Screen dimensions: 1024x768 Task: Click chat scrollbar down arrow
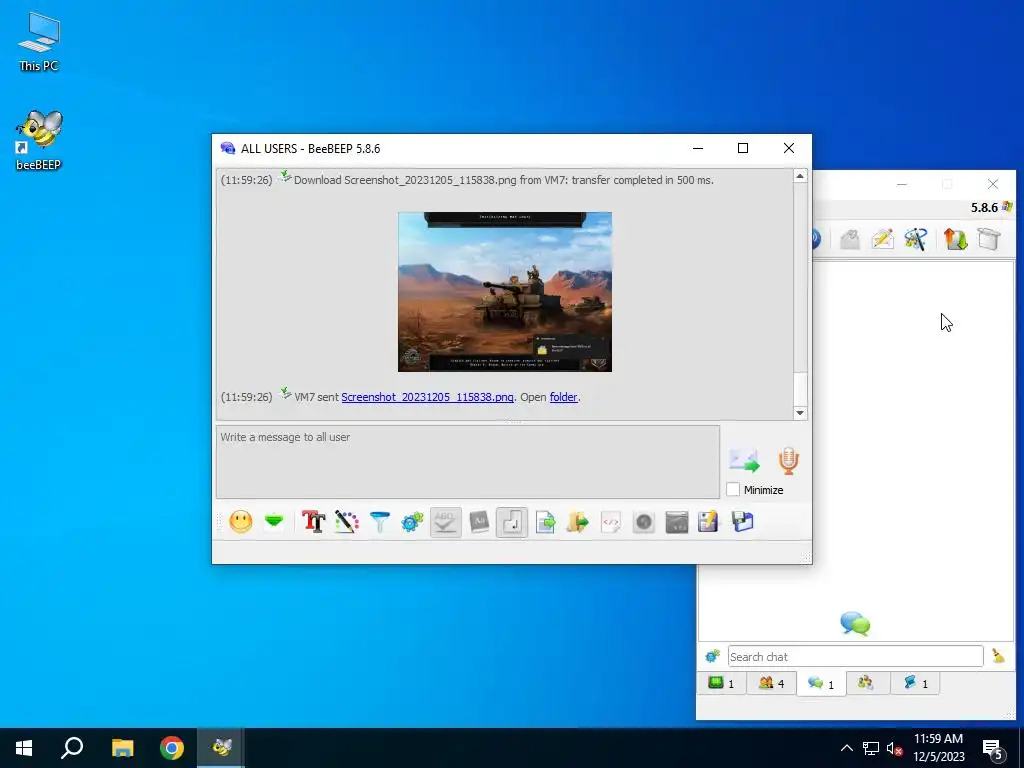click(x=800, y=413)
